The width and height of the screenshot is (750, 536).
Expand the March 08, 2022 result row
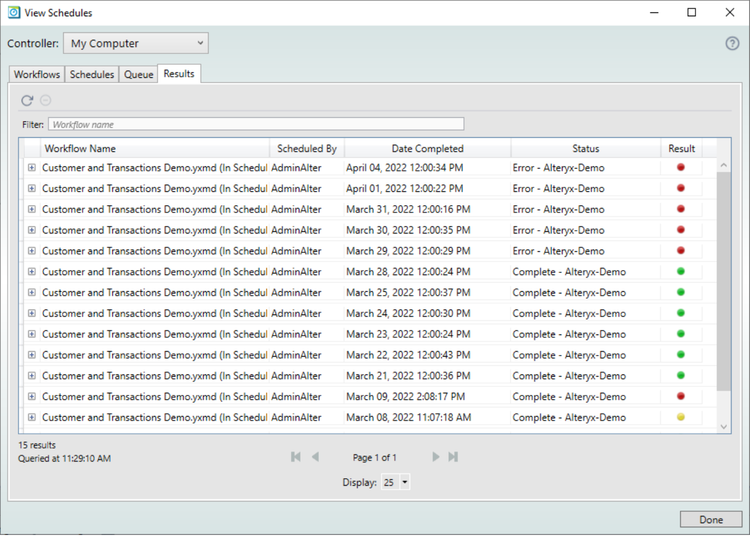pyautogui.click(x=32, y=417)
